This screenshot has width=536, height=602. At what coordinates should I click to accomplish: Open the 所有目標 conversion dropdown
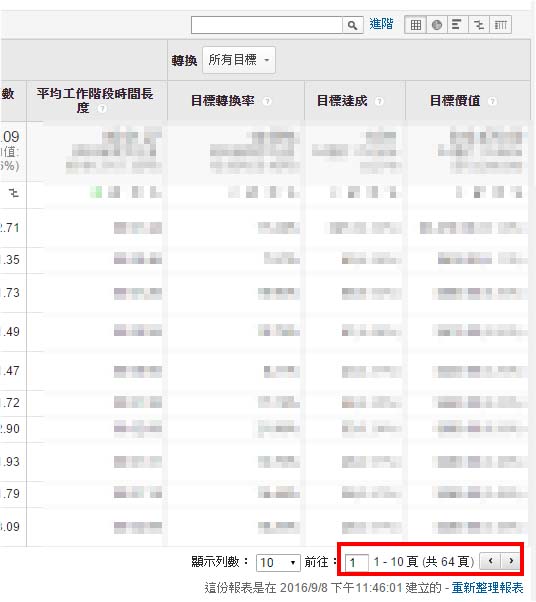point(239,60)
